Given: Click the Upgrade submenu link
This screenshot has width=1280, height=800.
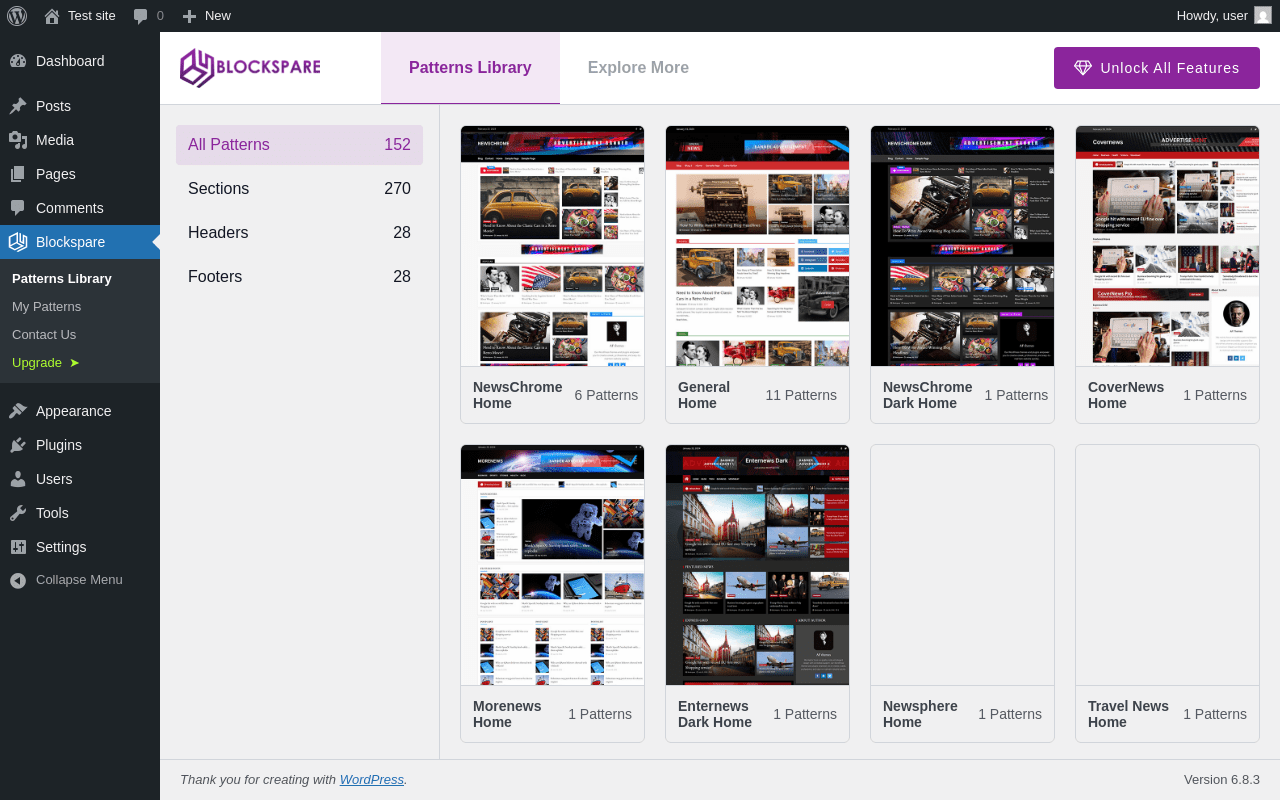Looking at the screenshot, I should point(37,363).
